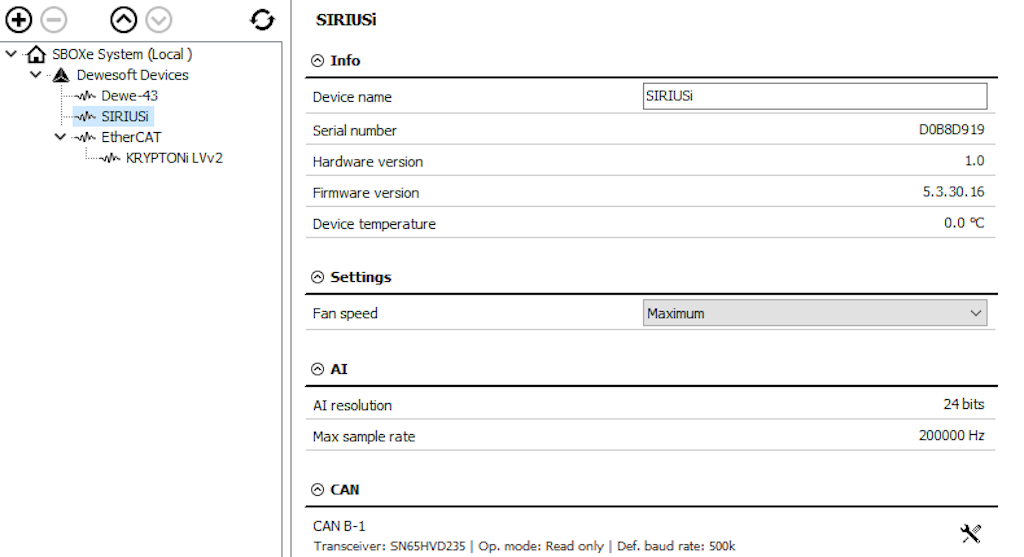Click the Dewe-43 waveform icon
Image resolution: width=1024 pixels, height=557 pixels.
point(86,96)
